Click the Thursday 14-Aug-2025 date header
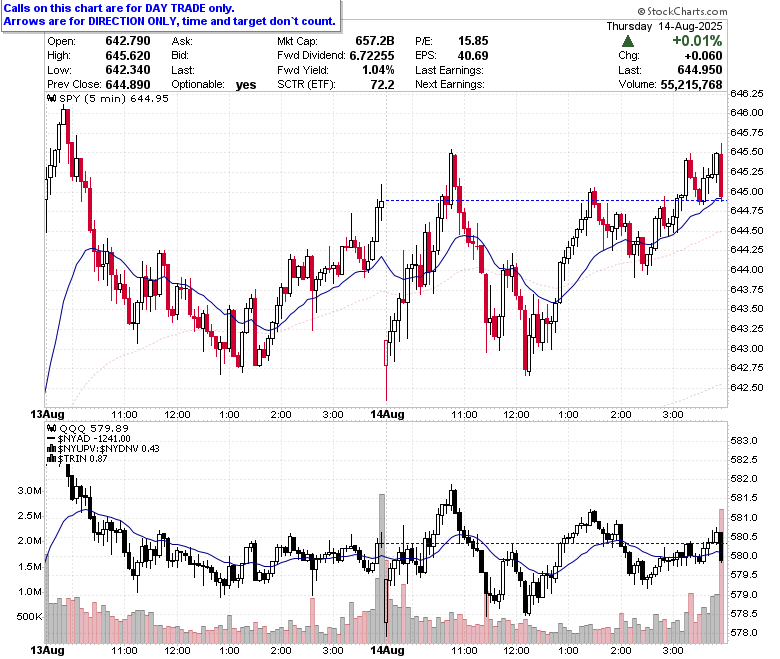The image size is (780, 659). coord(664,26)
